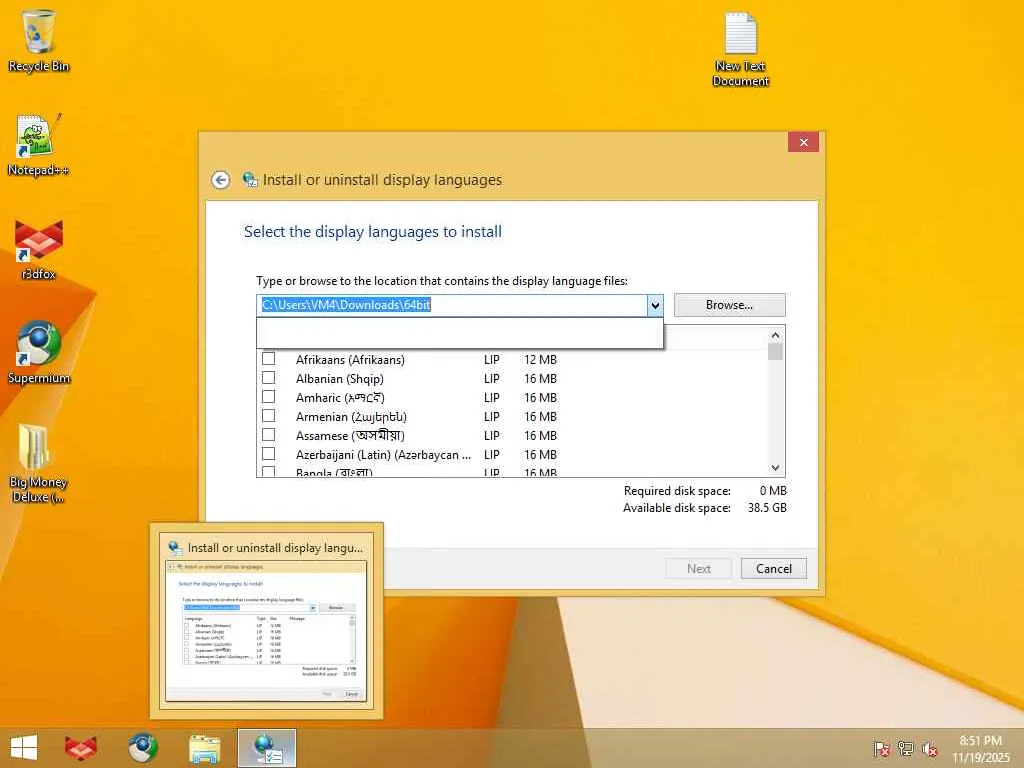Check the Albanian (Shqip) language box
1024x768 pixels.
[x=268, y=378]
